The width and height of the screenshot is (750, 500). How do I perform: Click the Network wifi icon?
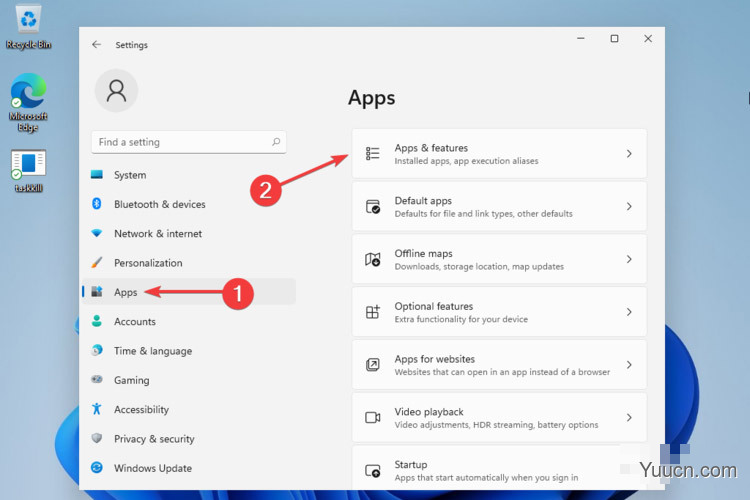click(x=97, y=233)
